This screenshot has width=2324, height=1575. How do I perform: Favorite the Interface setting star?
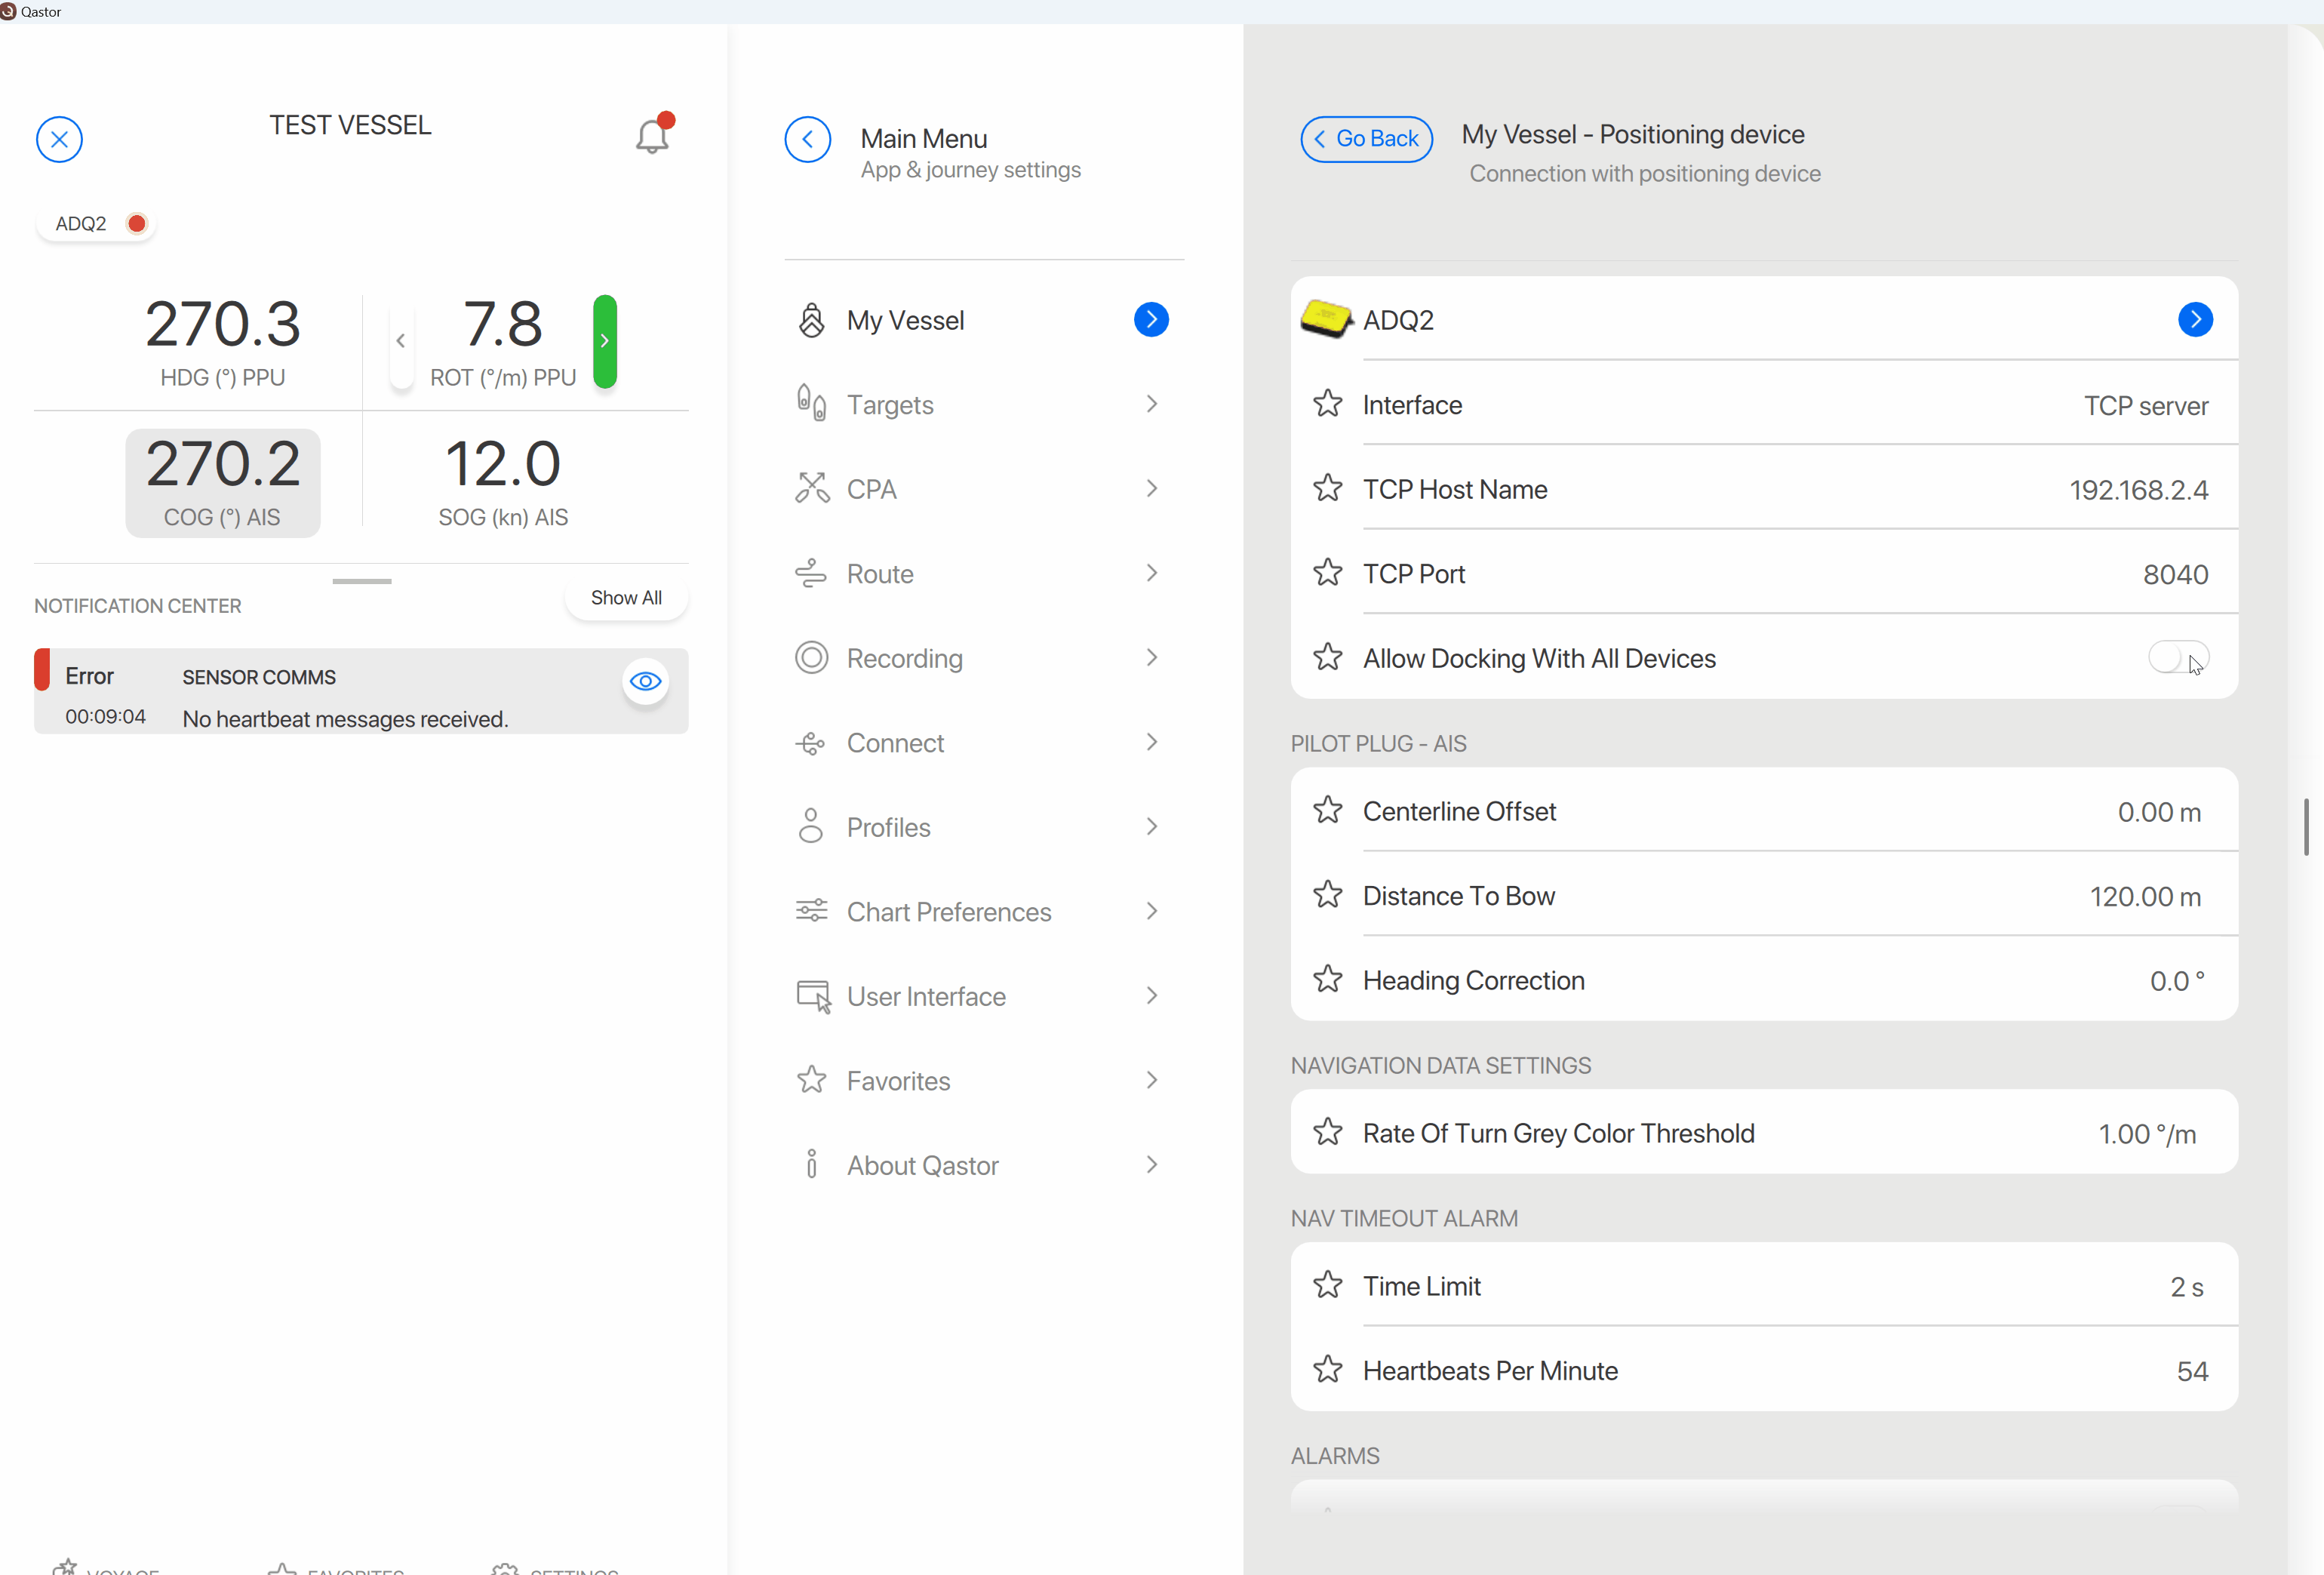click(1327, 404)
